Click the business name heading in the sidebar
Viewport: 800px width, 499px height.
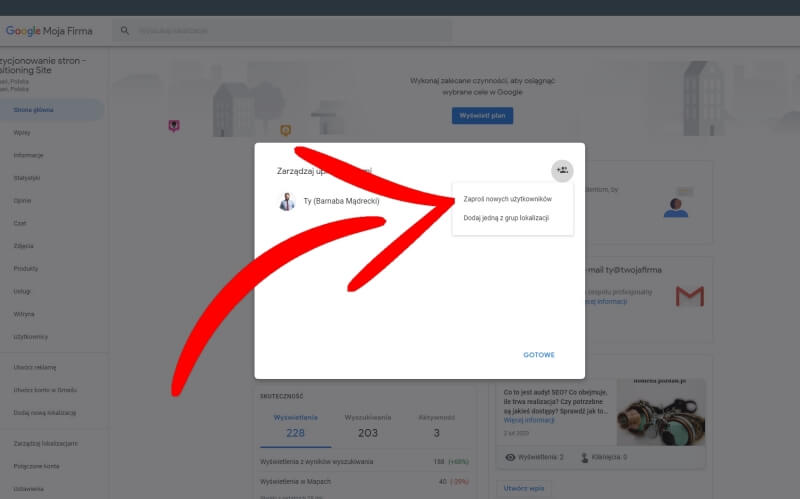point(43,65)
